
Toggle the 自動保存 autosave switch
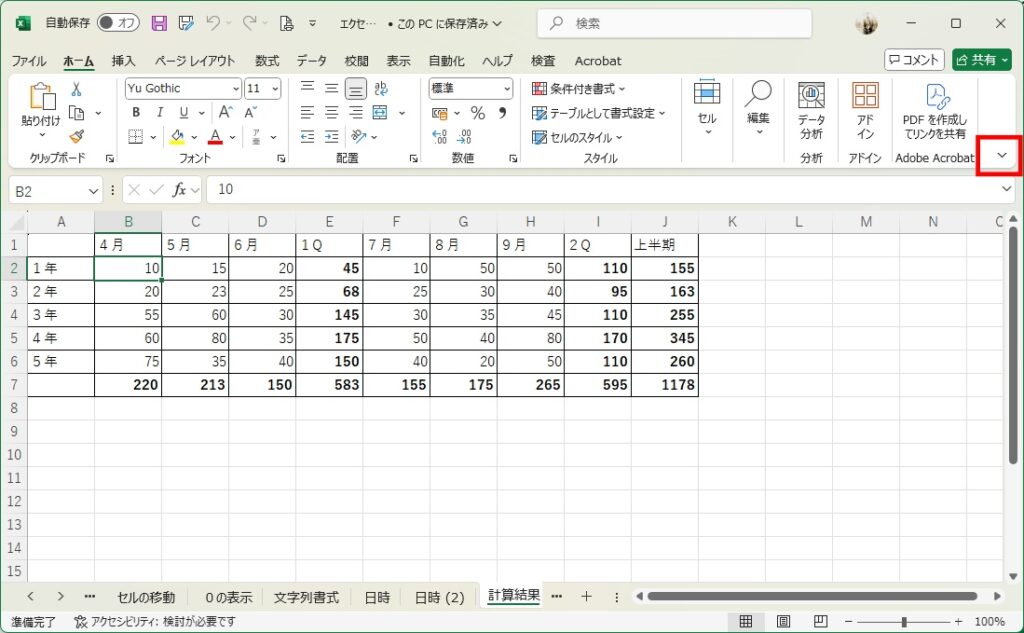pos(119,23)
